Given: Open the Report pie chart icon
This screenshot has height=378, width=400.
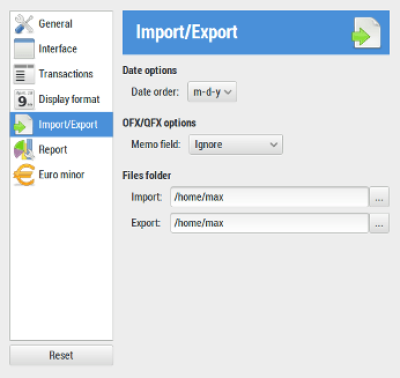Looking at the screenshot, I should [x=24, y=150].
